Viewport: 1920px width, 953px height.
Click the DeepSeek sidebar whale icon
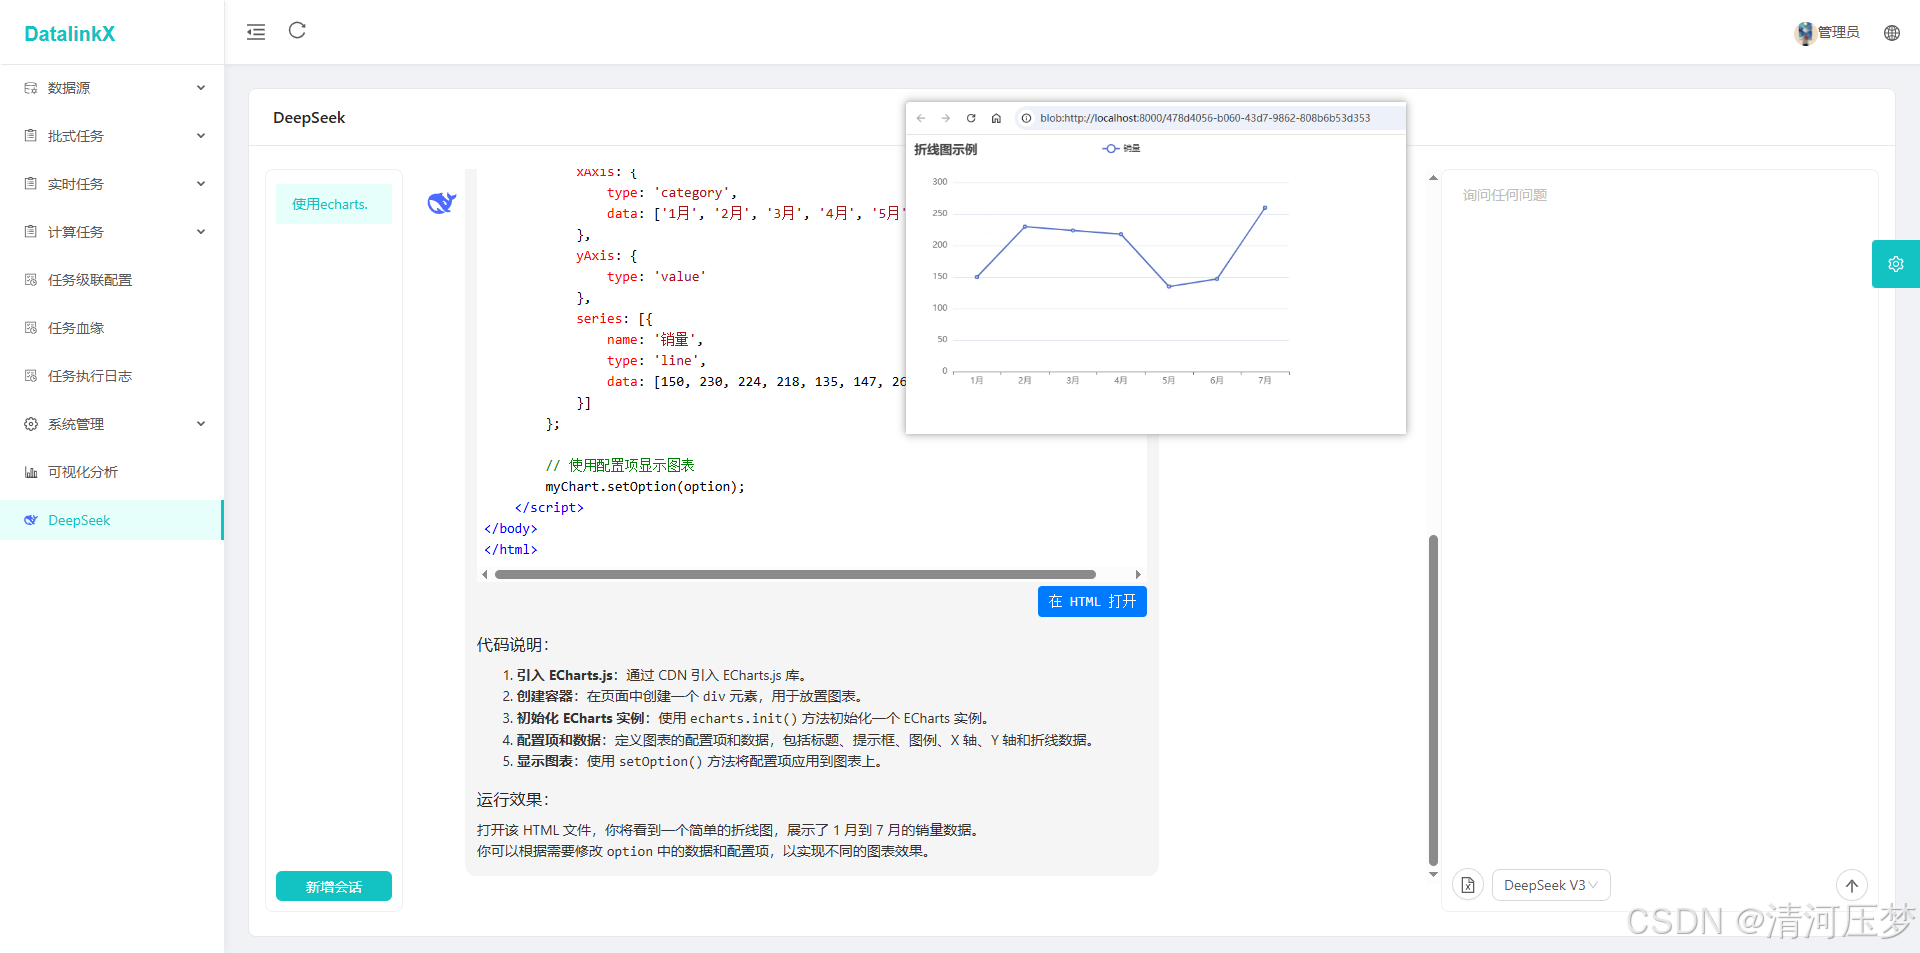click(x=31, y=520)
